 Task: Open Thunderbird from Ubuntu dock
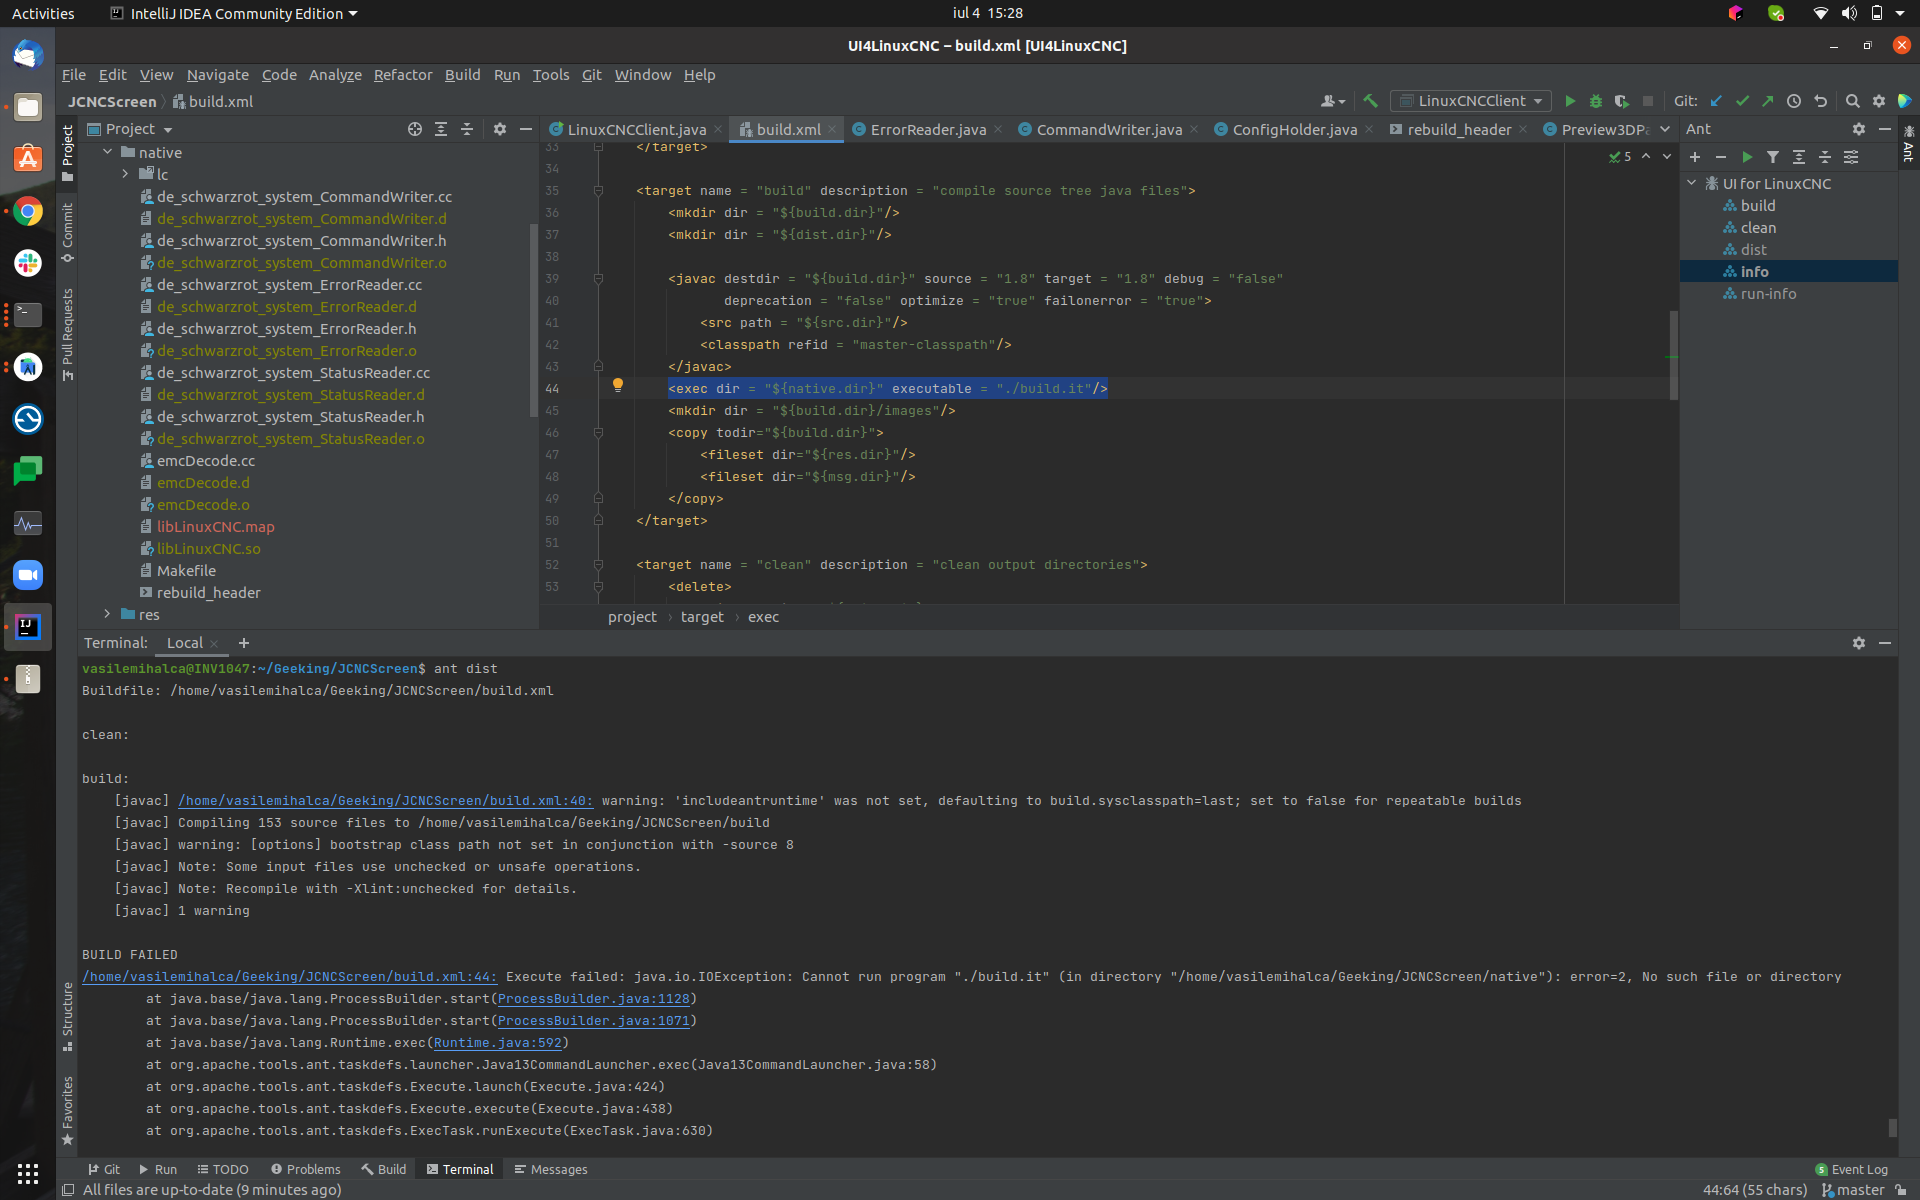(28, 54)
